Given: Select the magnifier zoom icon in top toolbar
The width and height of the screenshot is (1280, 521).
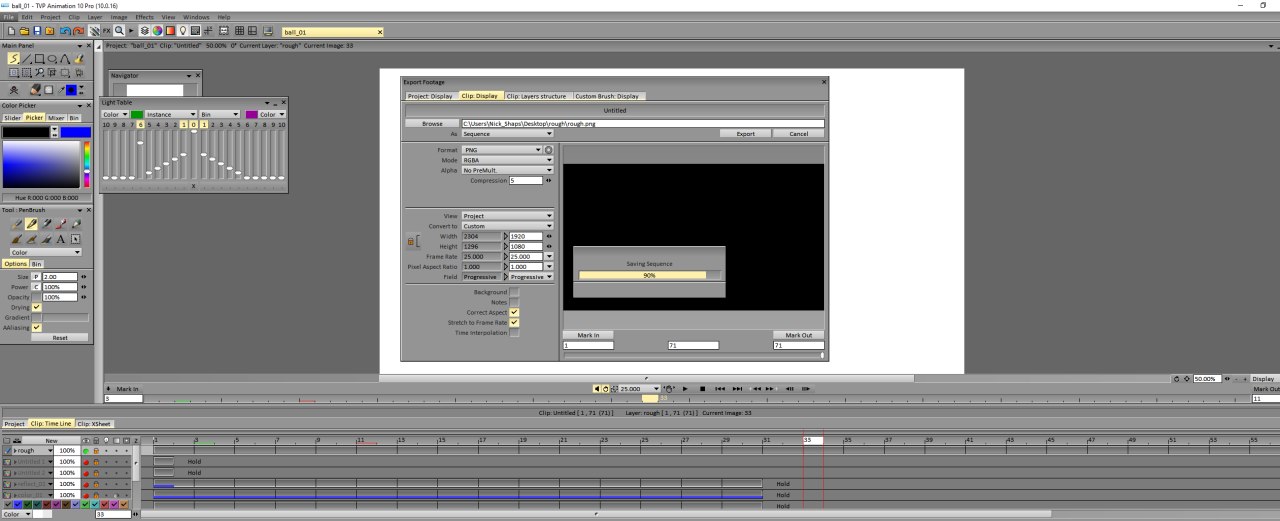Looking at the screenshot, I should click(x=119, y=31).
